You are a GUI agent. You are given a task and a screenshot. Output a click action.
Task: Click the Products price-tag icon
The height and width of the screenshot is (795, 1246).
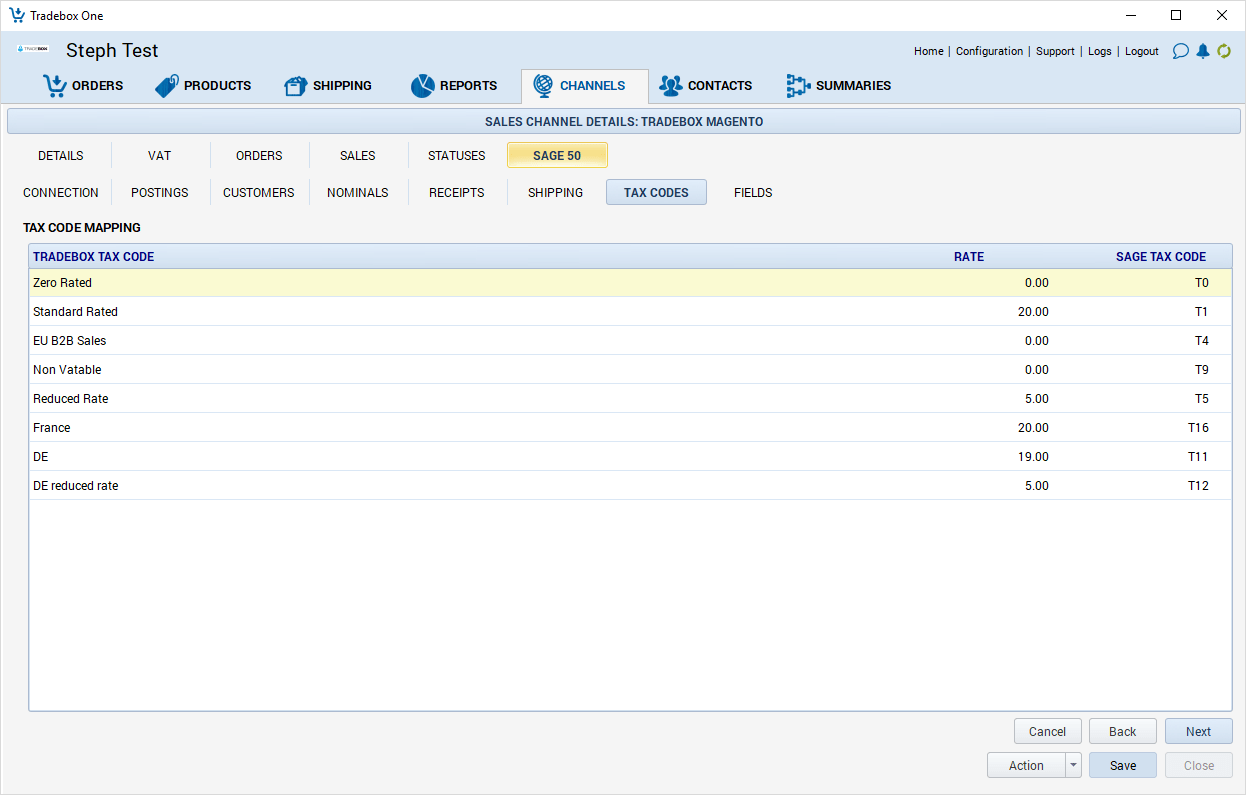coord(165,85)
